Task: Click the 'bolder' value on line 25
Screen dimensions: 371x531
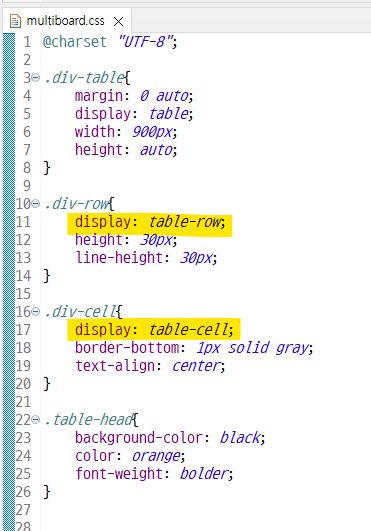Action: (x=204, y=473)
